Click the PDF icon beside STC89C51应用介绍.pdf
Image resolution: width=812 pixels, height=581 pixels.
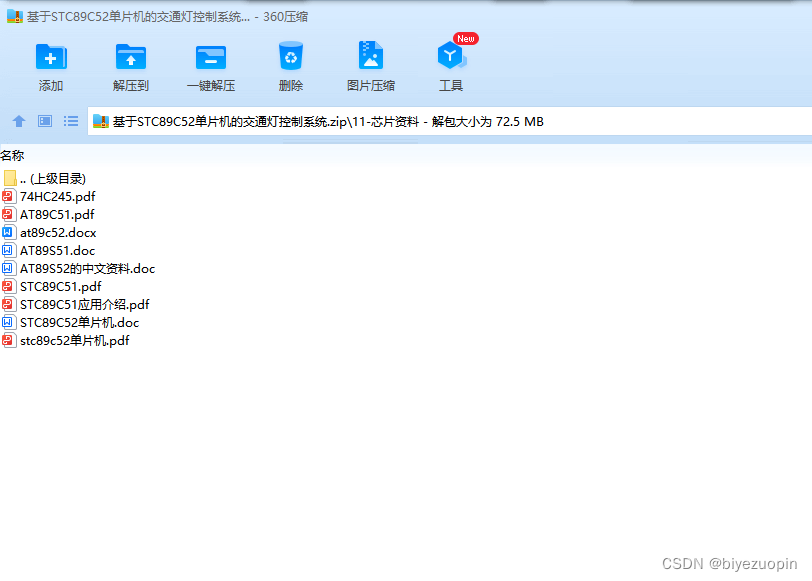(x=8, y=304)
